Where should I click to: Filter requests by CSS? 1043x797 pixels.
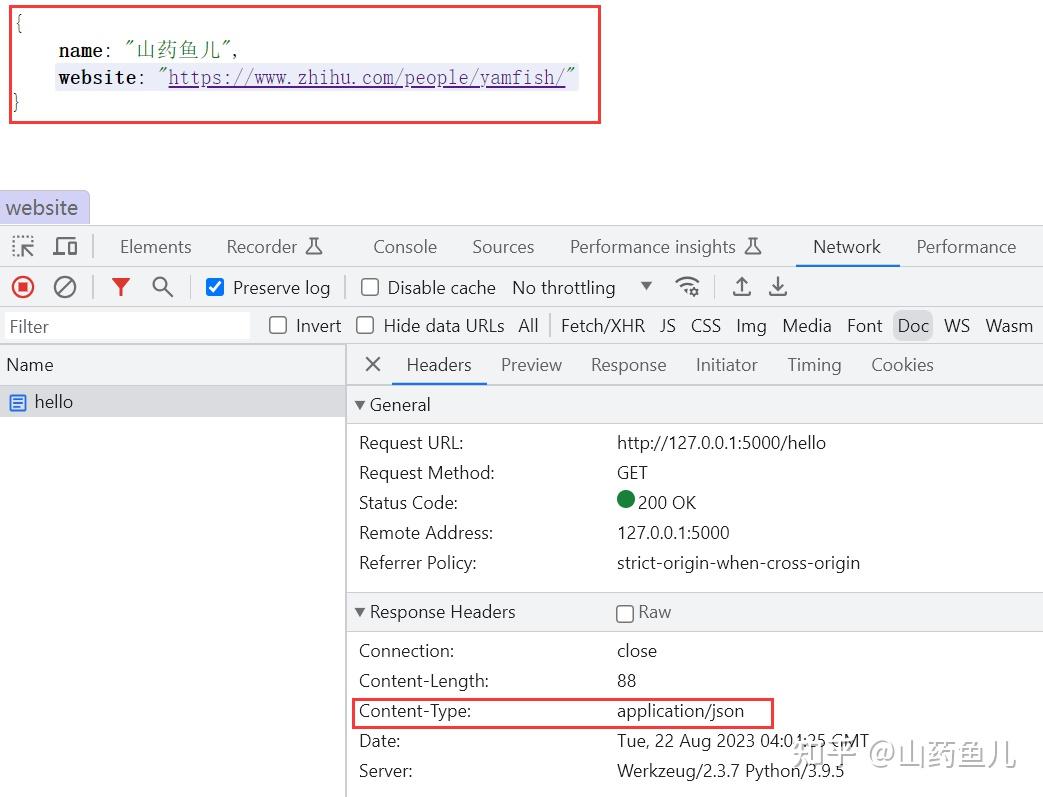[x=706, y=326]
